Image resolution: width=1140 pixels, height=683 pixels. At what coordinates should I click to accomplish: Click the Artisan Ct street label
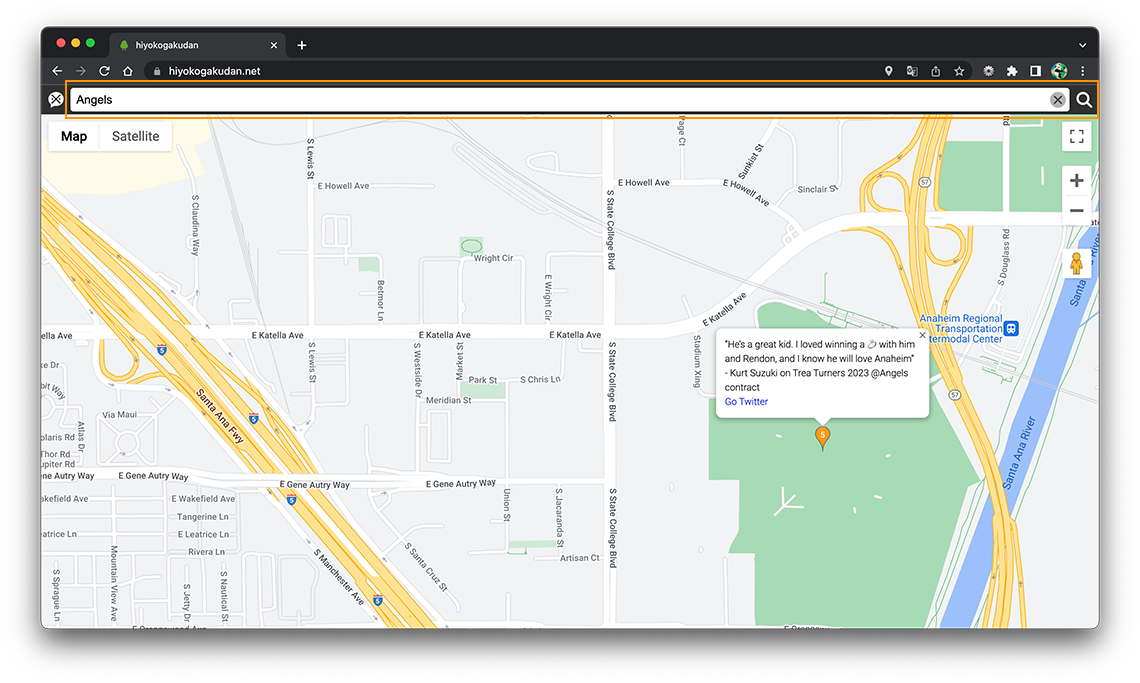pos(579,558)
